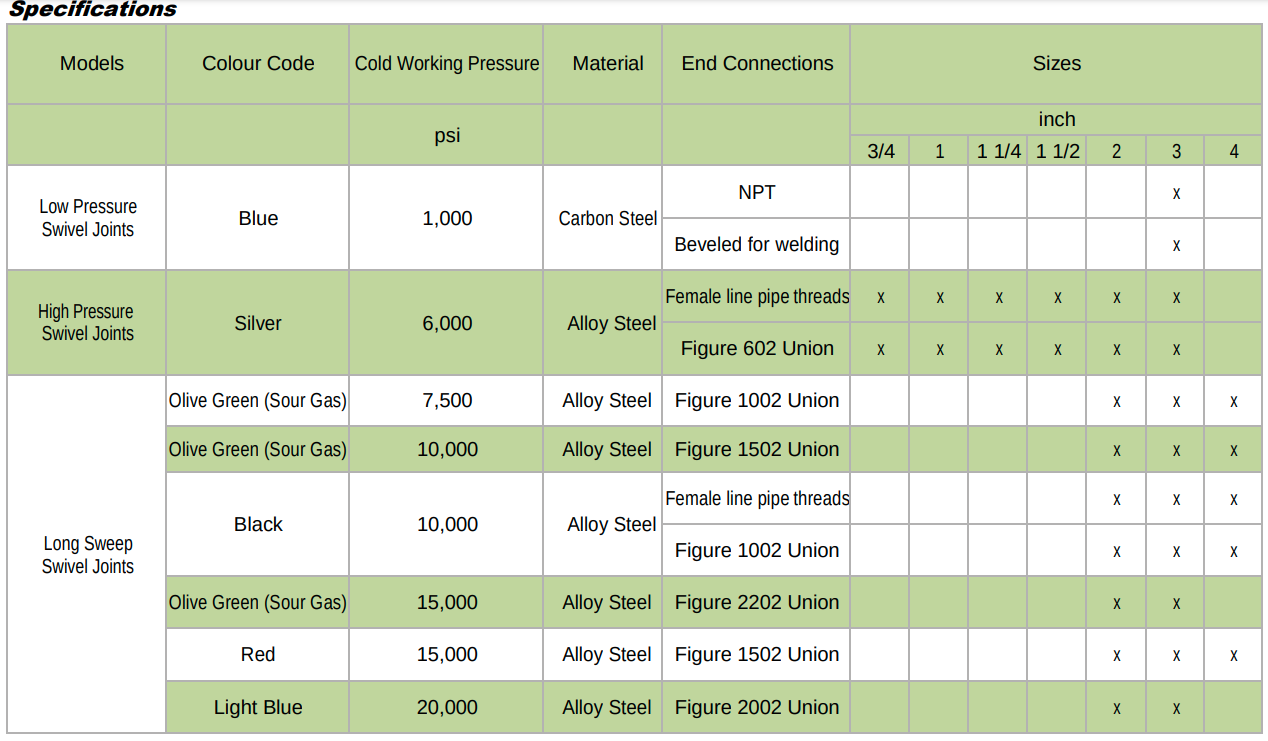Select Long Sweep Swivel Joints cell
The image size is (1268, 741).
[88, 555]
